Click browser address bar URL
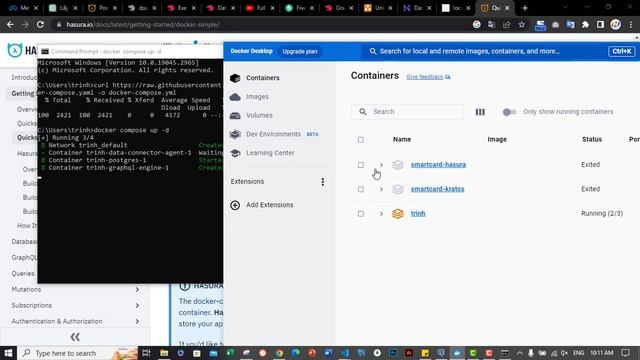This screenshot has height=360, width=640. tap(143, 25)
